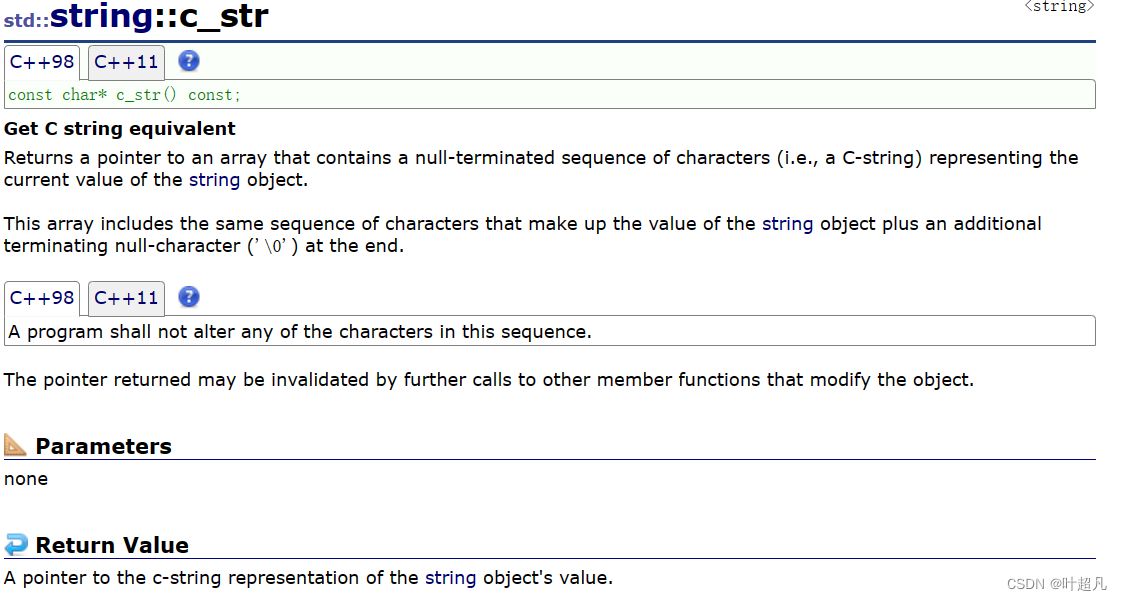
Task: Click the 'A program shall not alter' note box
Action: [549, 332]
